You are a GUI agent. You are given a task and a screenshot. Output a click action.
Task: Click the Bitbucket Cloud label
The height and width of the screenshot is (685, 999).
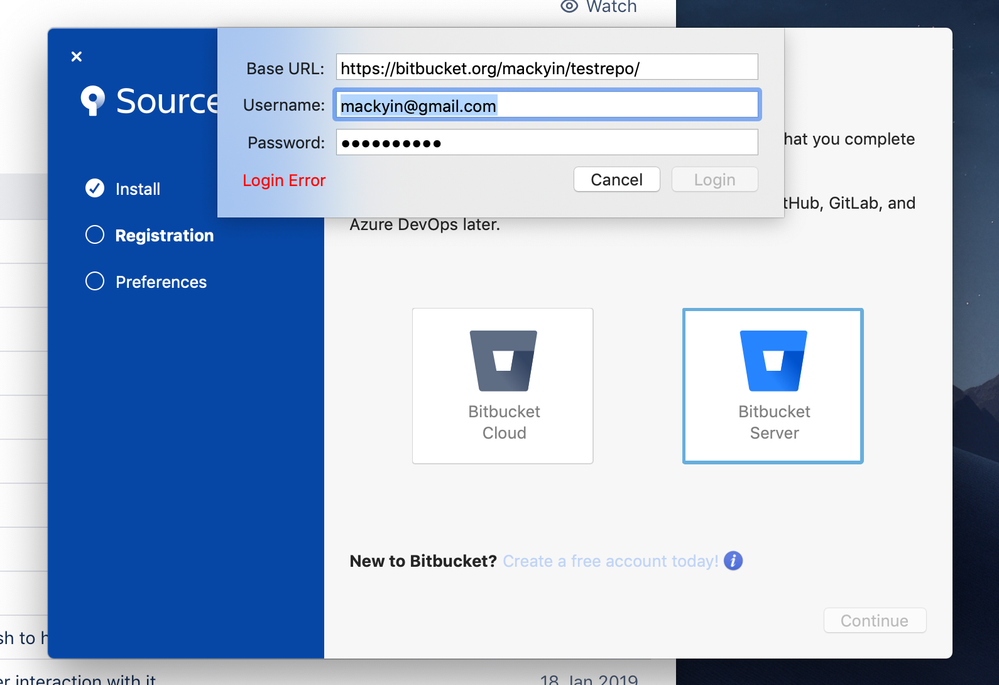click(x=504, y=422)
